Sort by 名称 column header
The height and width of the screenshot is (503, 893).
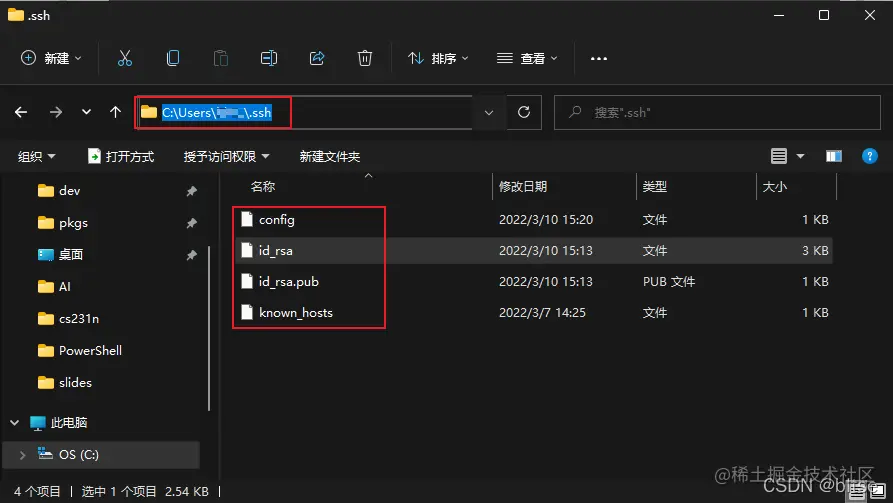click(263, 186)
